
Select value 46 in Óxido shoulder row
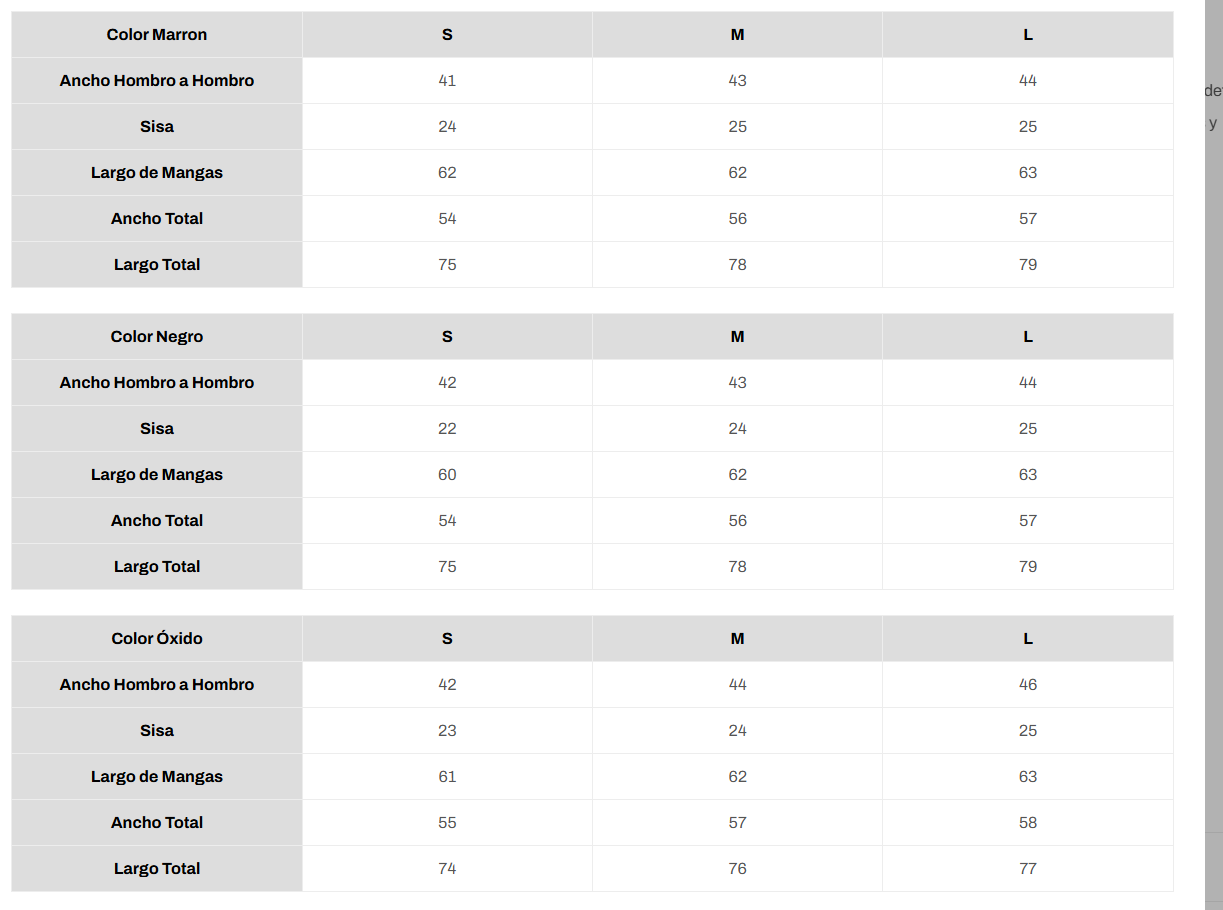click(x=1028, y=685)
